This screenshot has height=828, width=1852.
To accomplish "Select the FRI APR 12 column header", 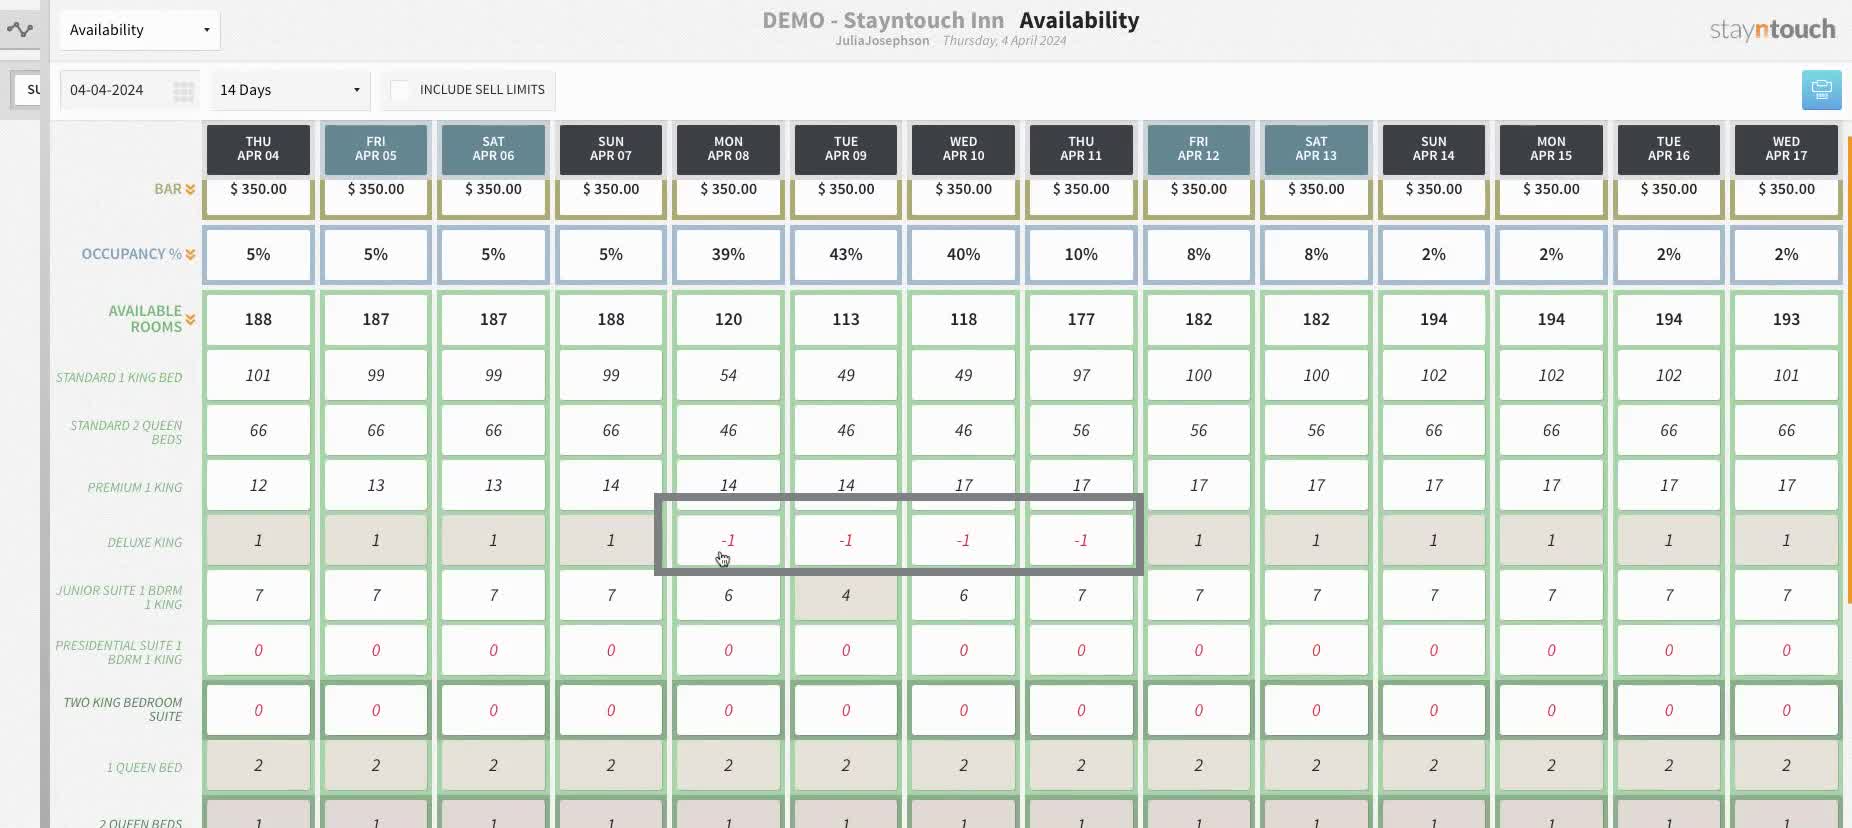I will coord(1198,149).
